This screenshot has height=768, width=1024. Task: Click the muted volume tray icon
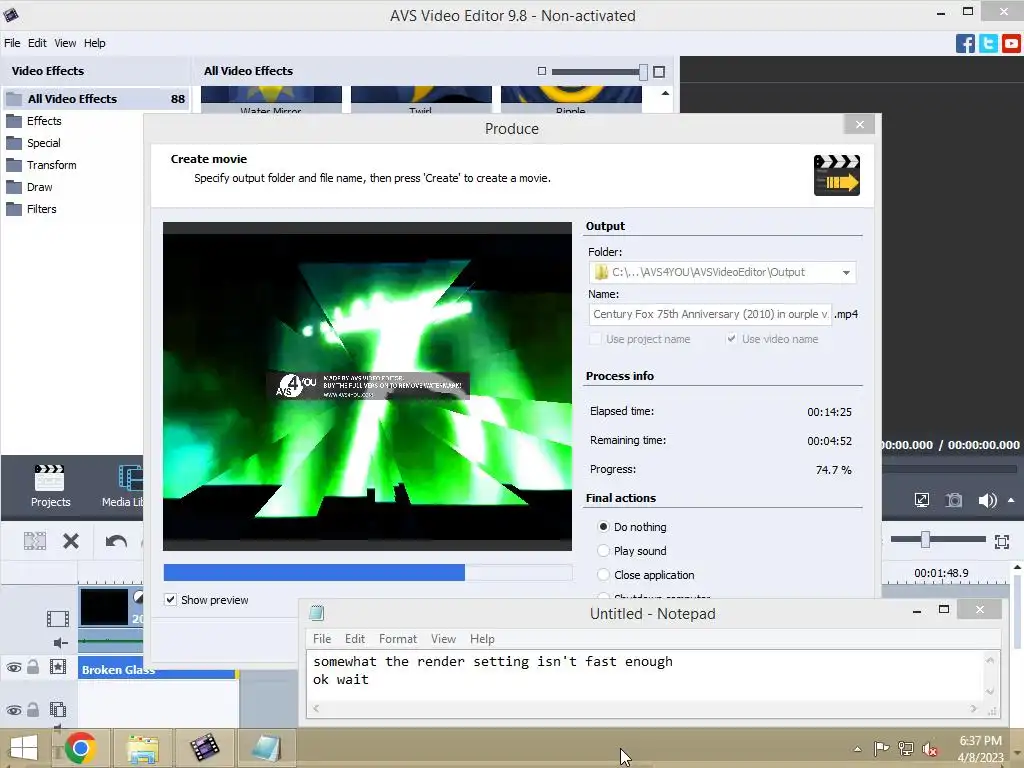[930, 749]
